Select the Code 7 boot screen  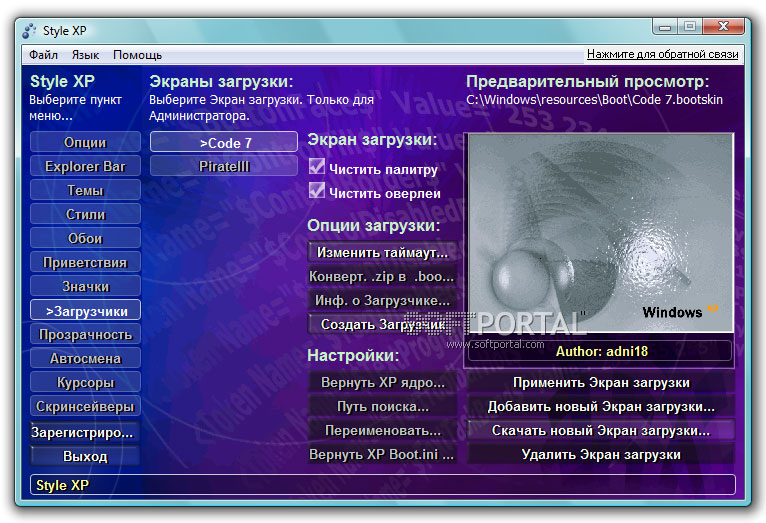[224, 143]
